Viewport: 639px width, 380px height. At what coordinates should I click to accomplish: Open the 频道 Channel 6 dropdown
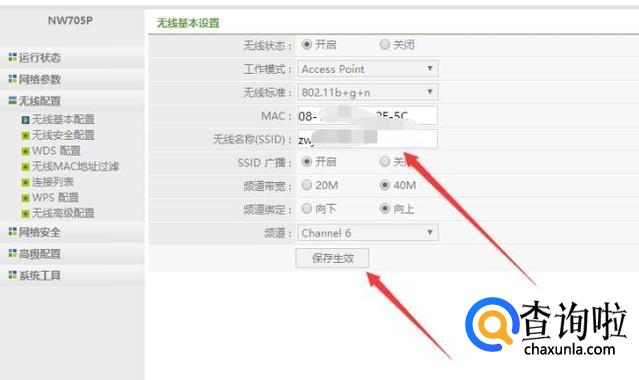(368, 233)
